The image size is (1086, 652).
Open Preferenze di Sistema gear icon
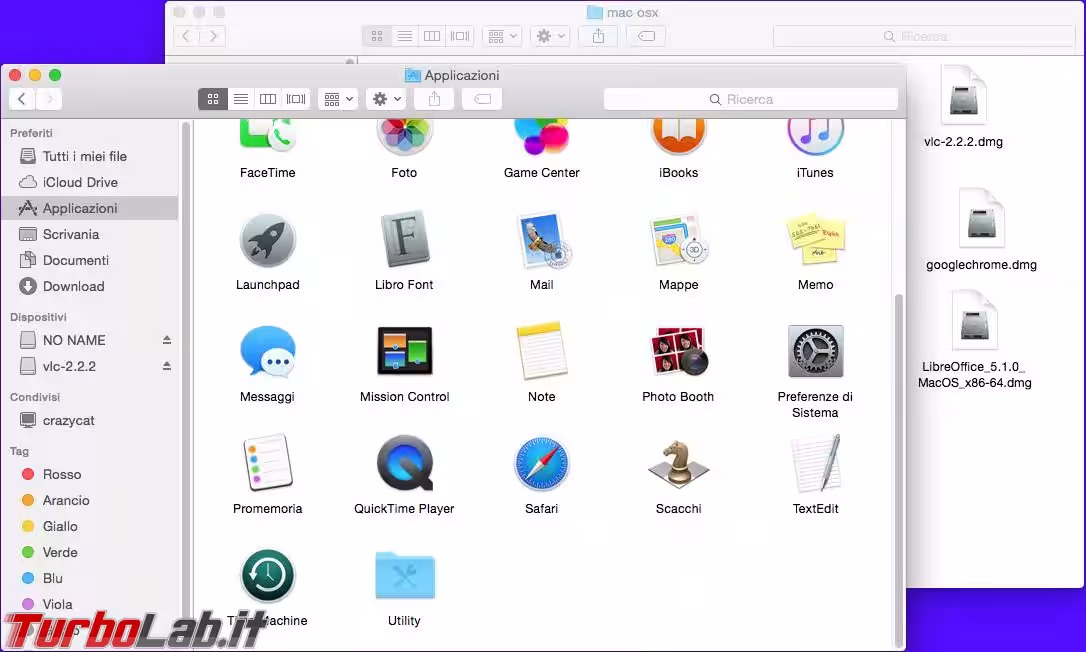click(815, 352)
